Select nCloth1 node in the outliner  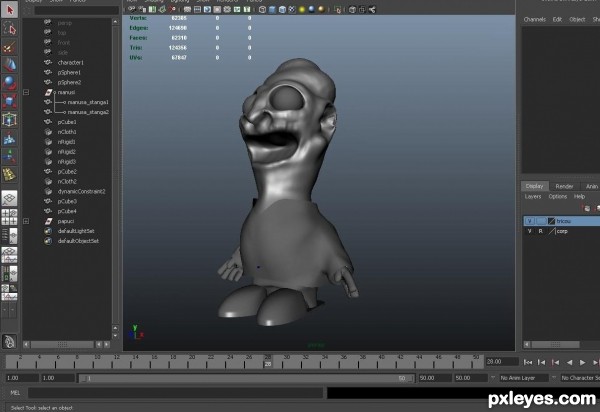67,132
